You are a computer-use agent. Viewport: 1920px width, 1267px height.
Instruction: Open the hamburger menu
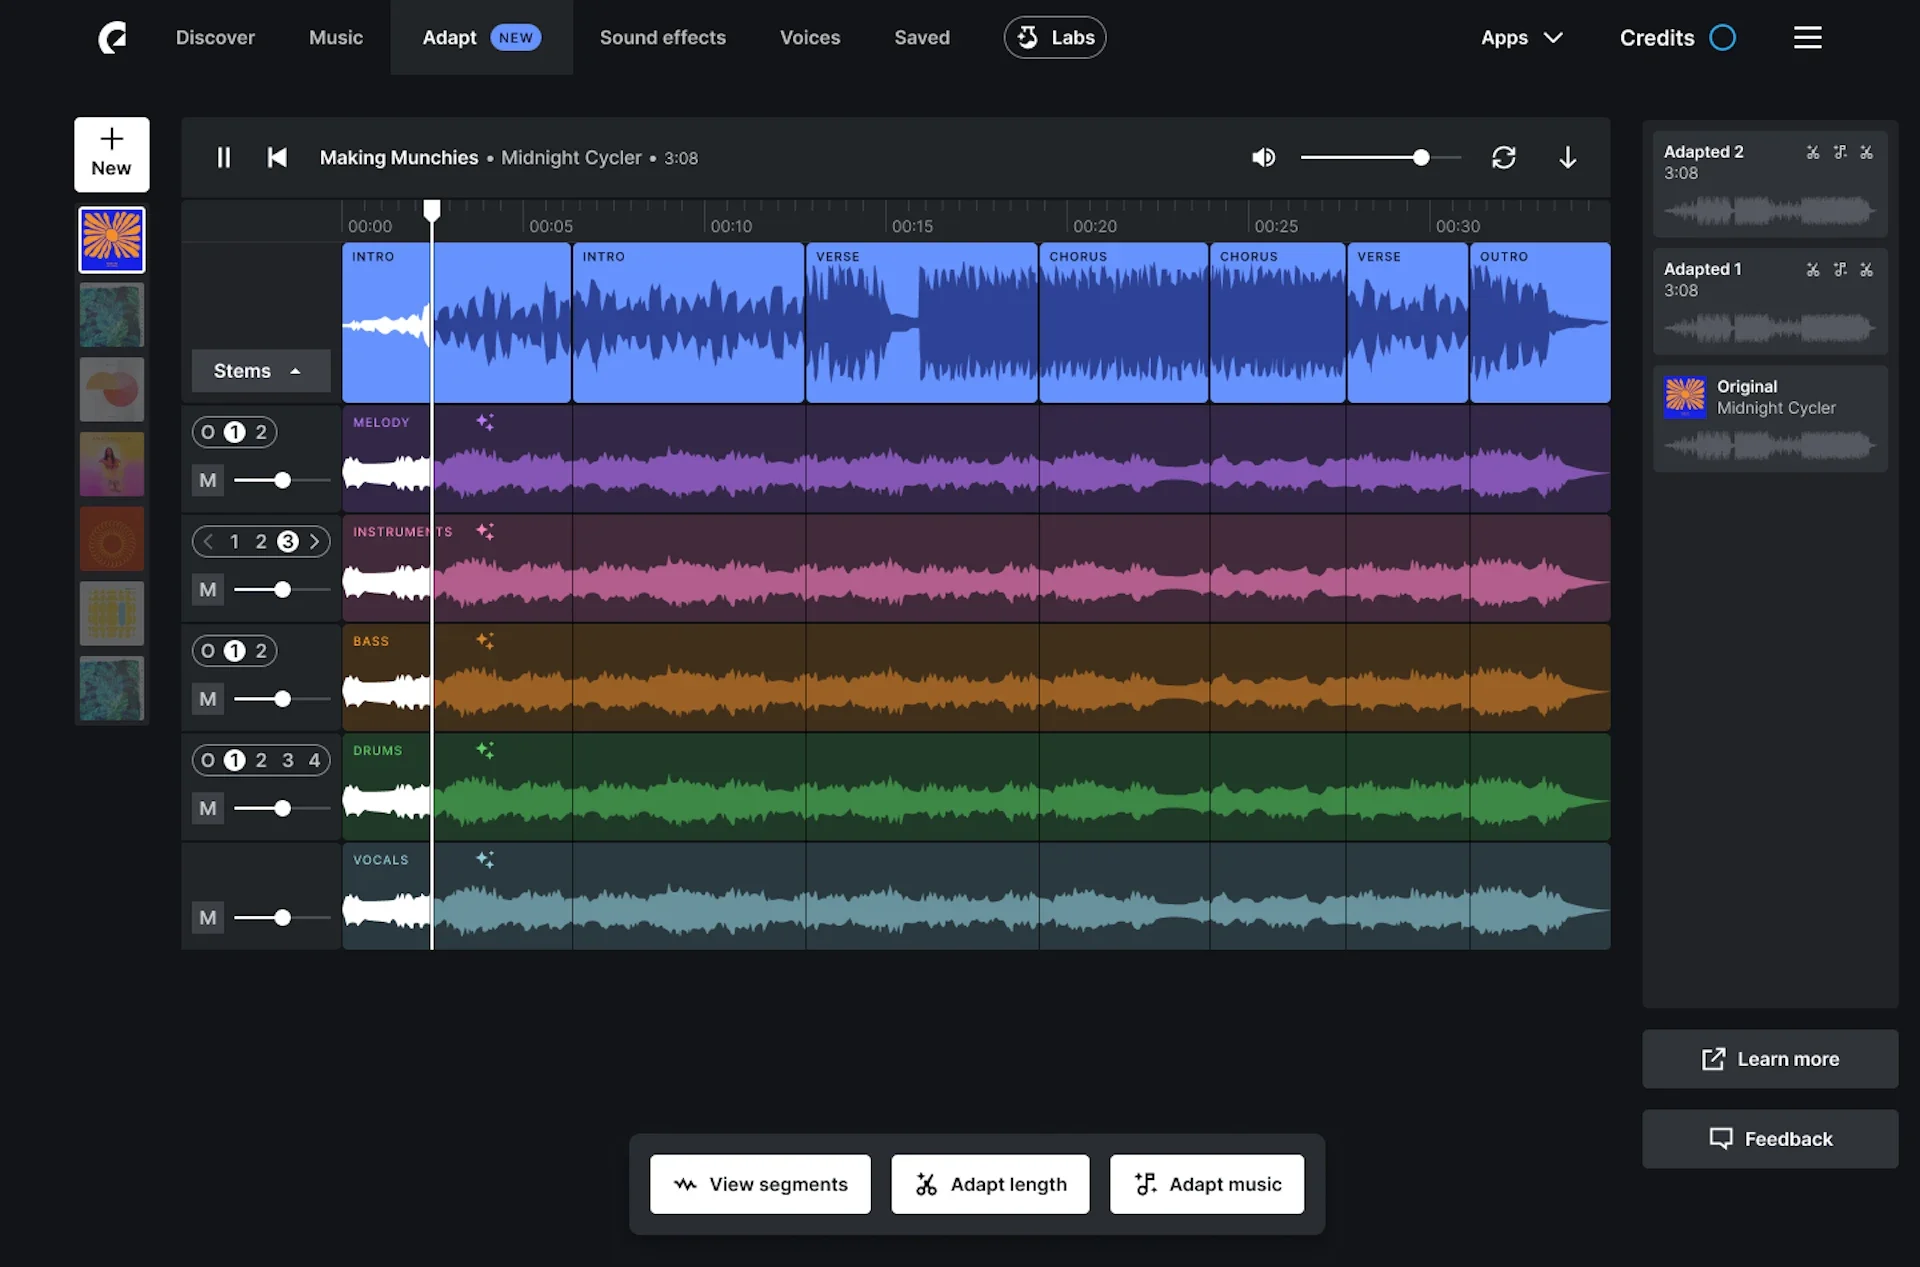1807,38
